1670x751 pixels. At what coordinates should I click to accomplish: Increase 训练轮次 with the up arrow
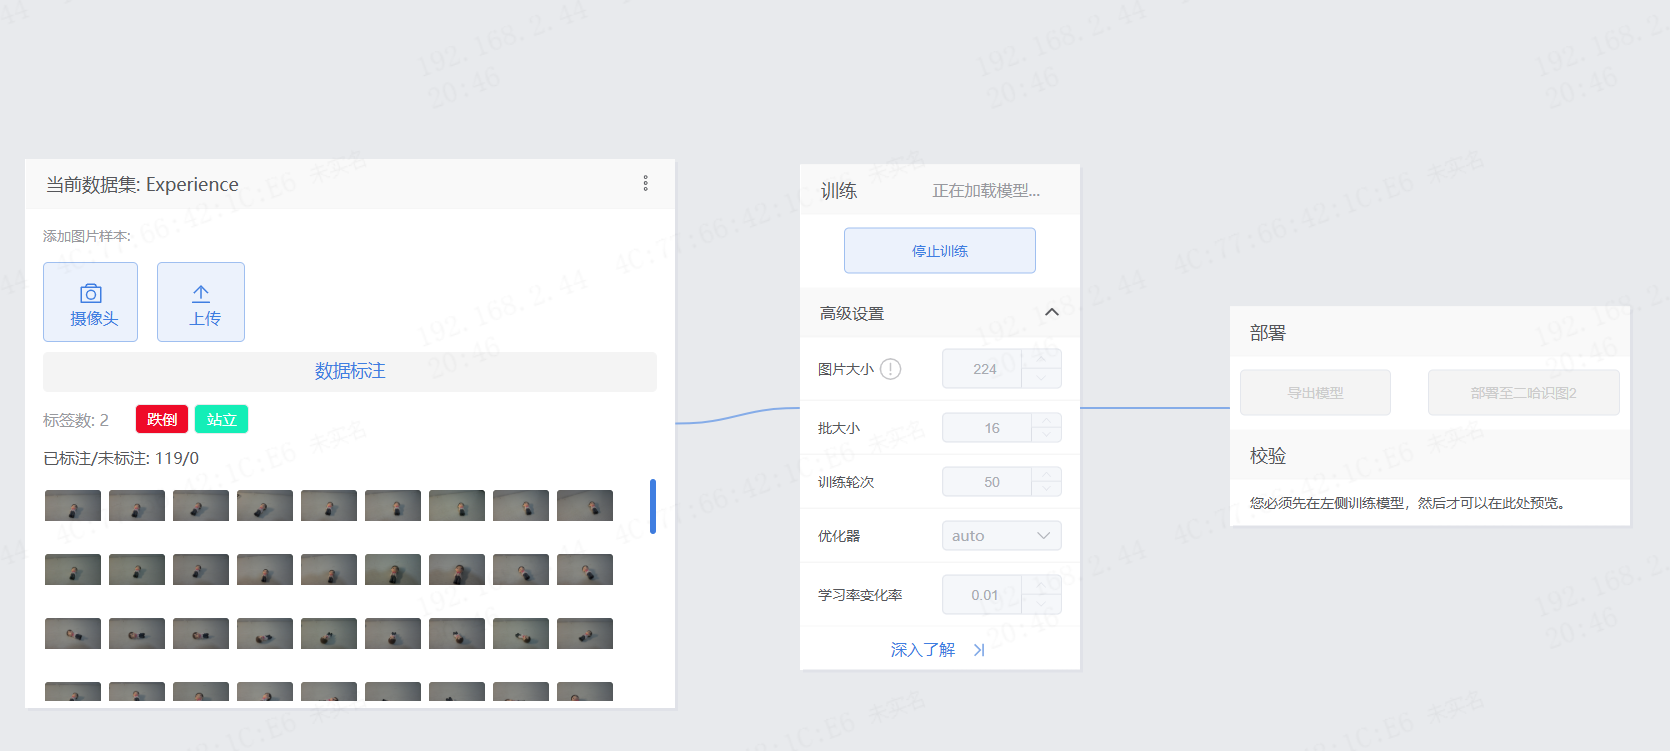click(x=1046, y=475)
